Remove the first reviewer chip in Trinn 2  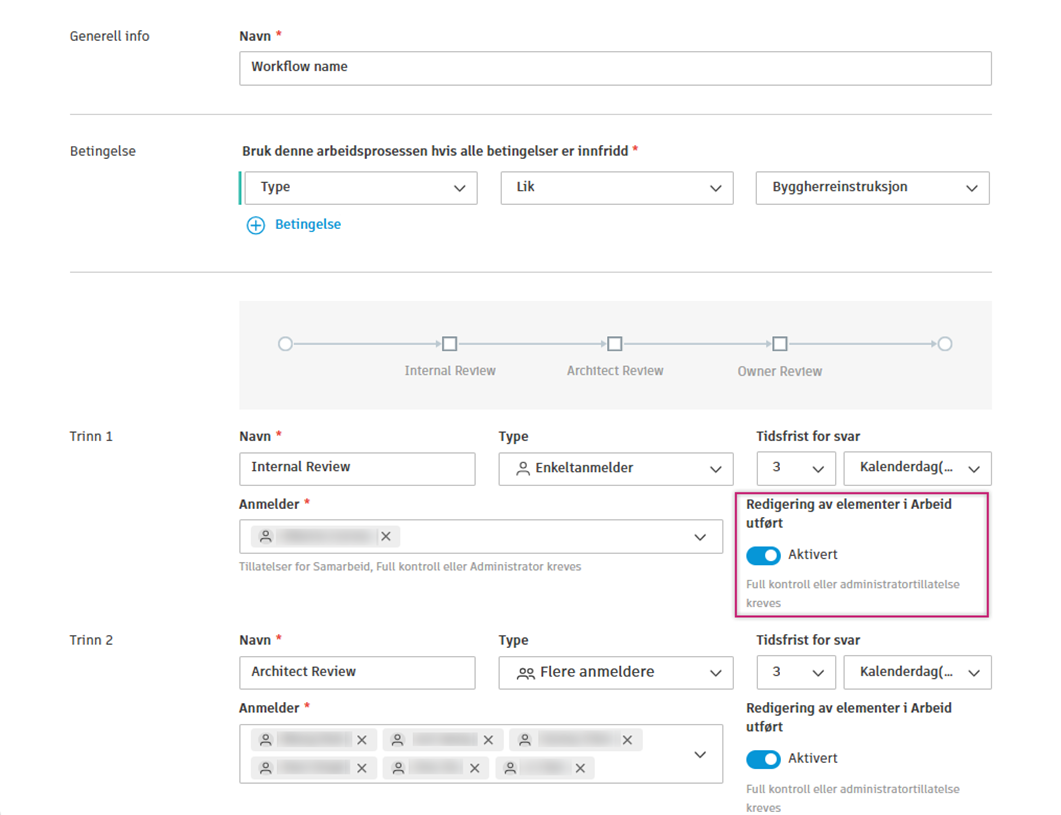(x=362, y=741)
